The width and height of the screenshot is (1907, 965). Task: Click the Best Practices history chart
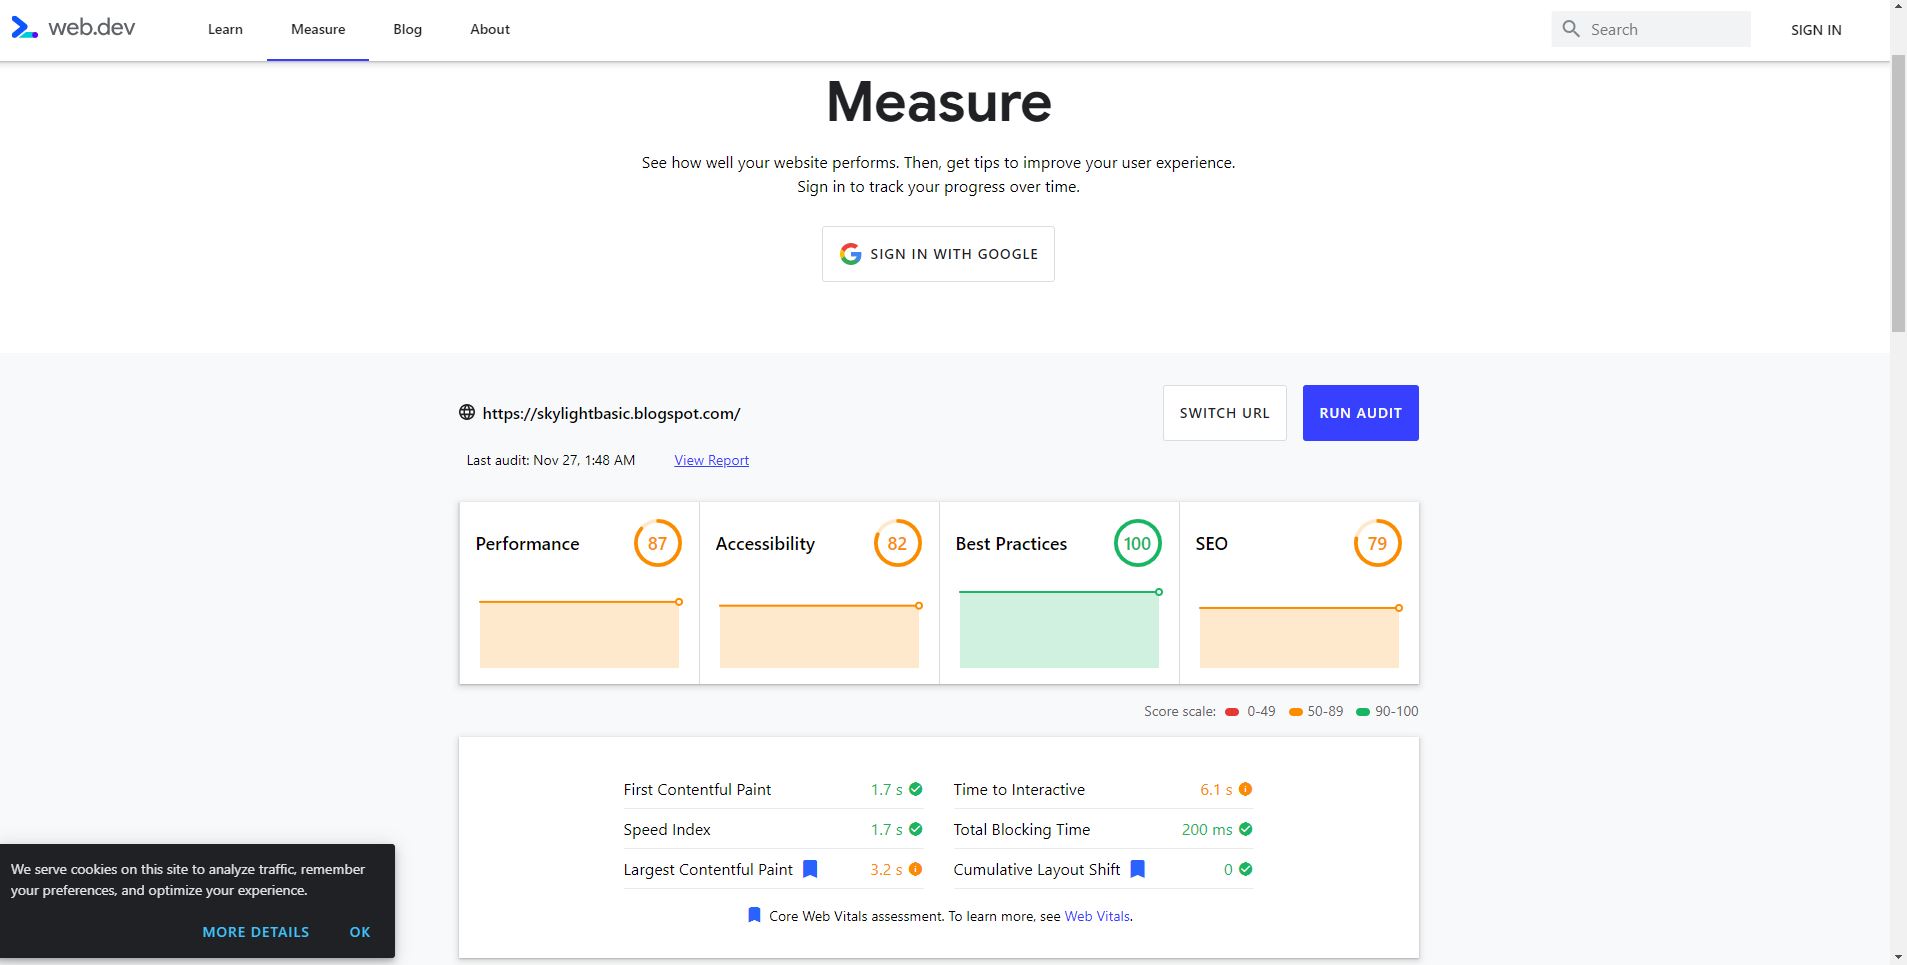[x=1059, y=628]
